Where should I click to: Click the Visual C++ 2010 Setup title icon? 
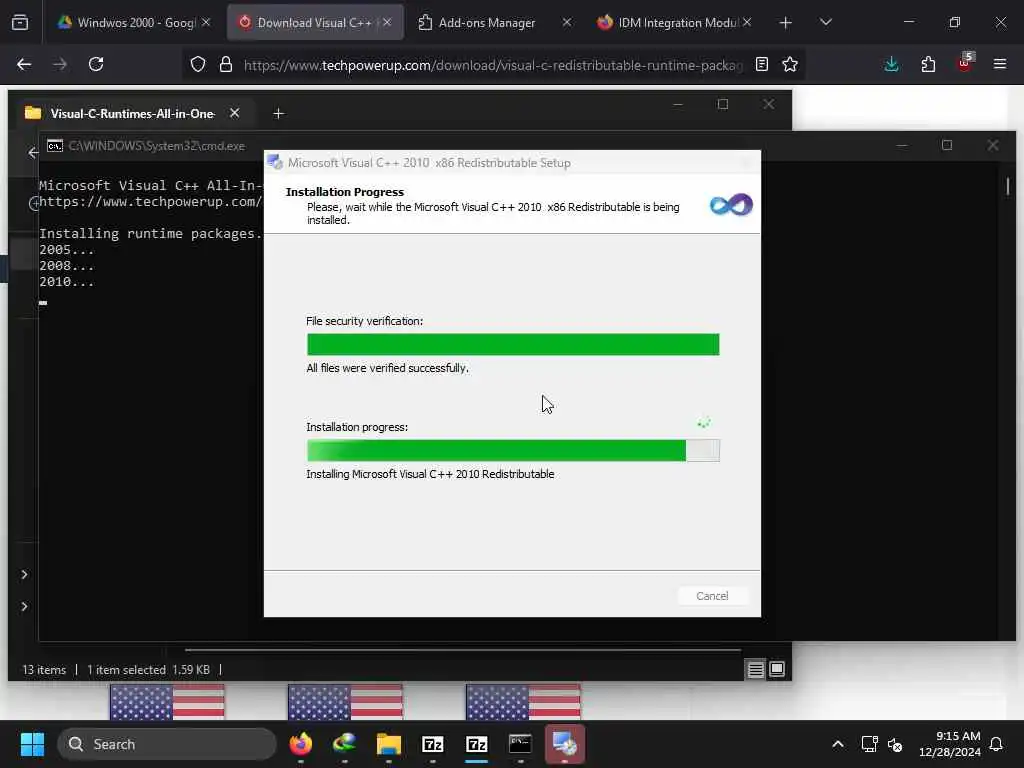pos(275,163)
